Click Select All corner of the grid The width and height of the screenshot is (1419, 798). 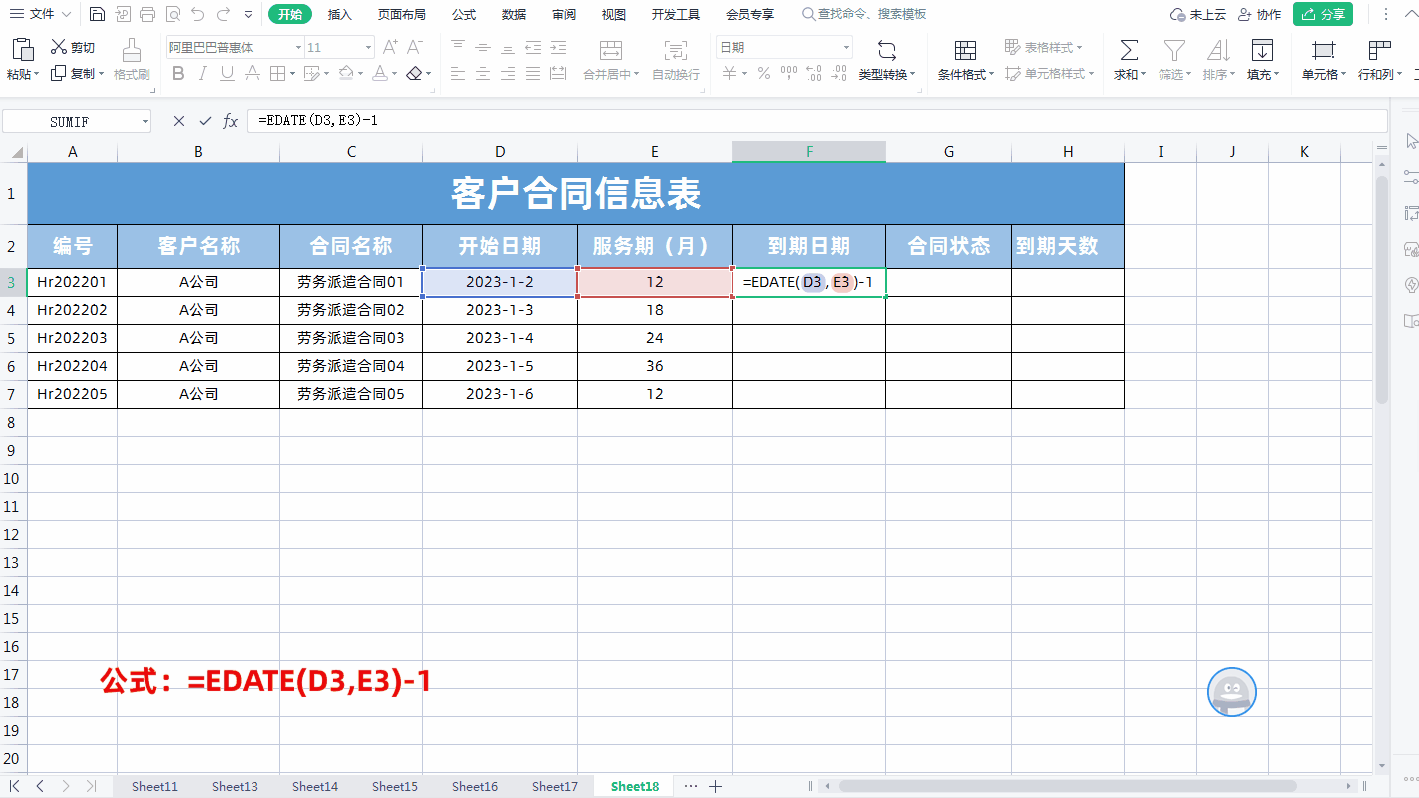click(13, 152)
